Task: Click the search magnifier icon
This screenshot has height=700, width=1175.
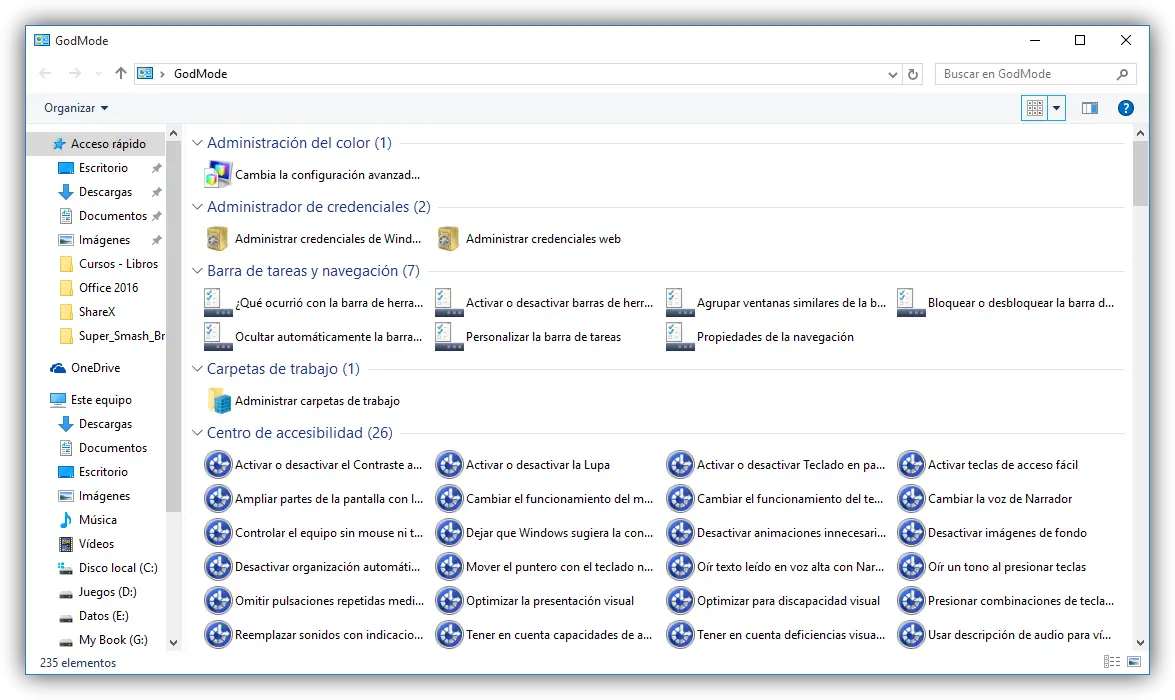Action: tap(1122, 74)
